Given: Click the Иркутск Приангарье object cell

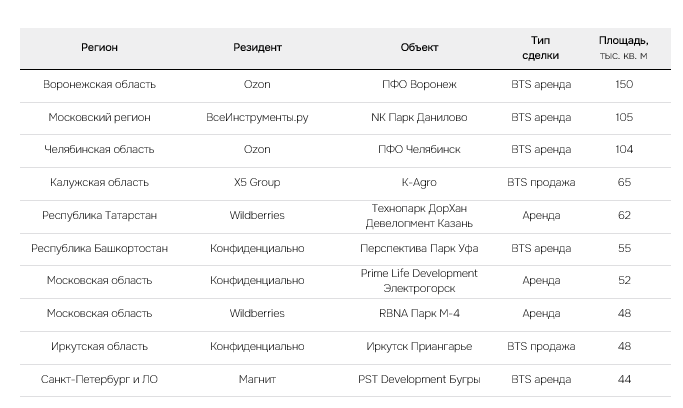Looking at the screenshot, I should (x=419, y=347).
